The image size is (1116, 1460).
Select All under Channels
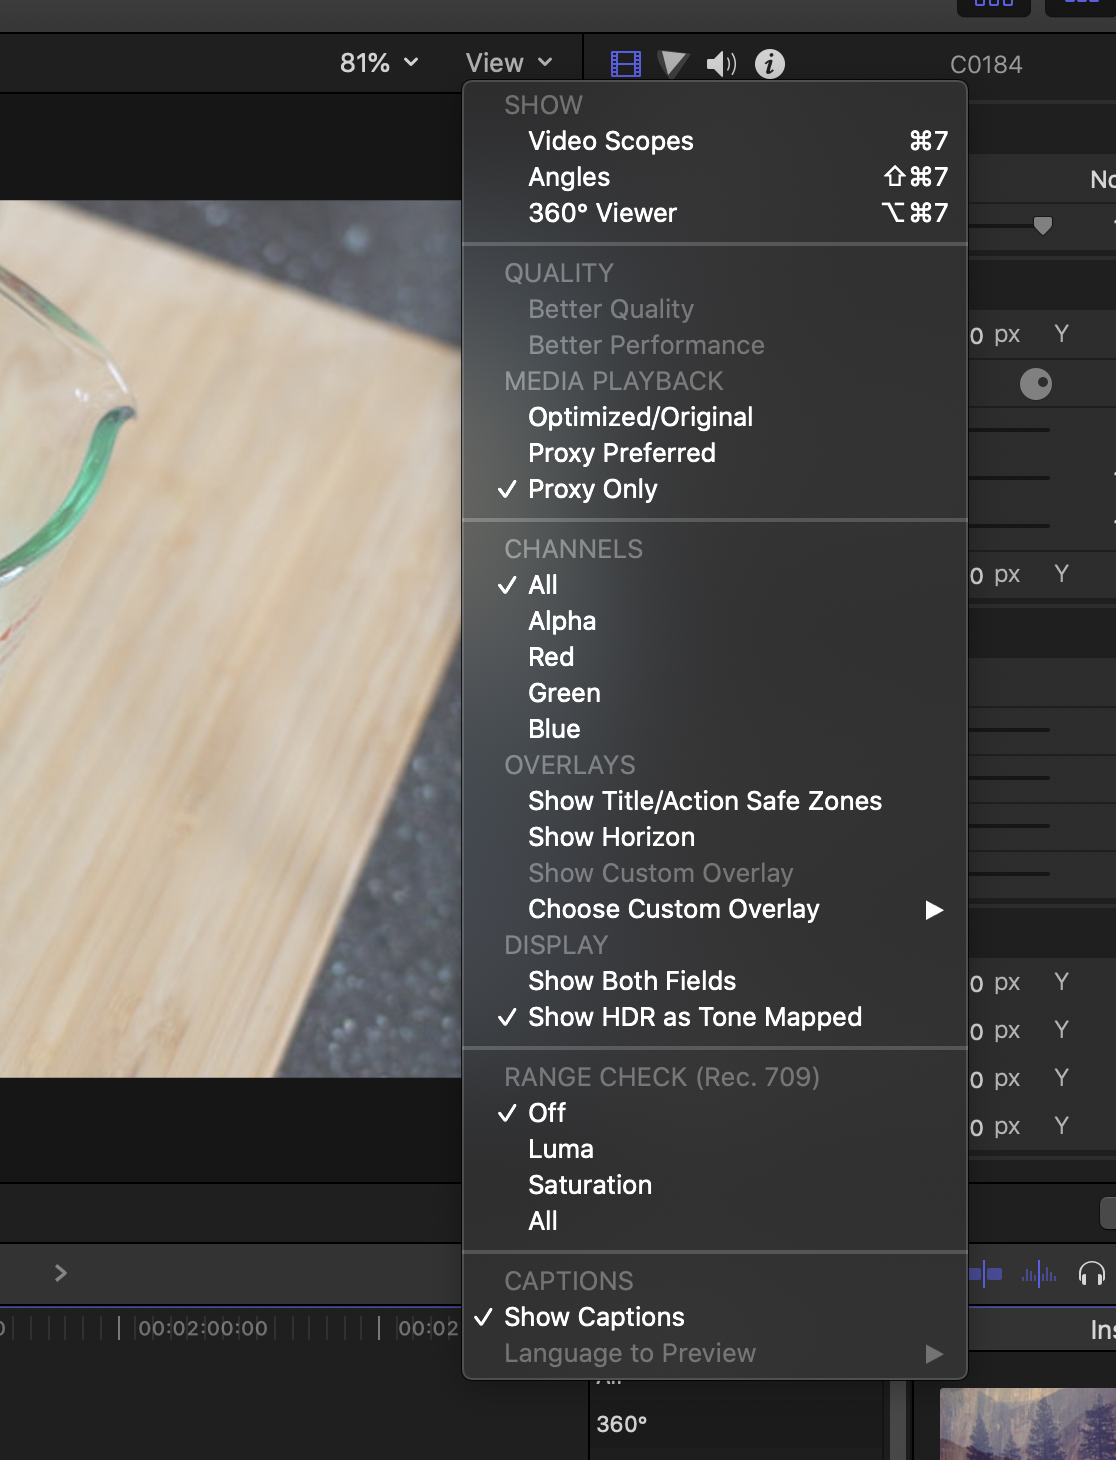[x=715, y=585]
